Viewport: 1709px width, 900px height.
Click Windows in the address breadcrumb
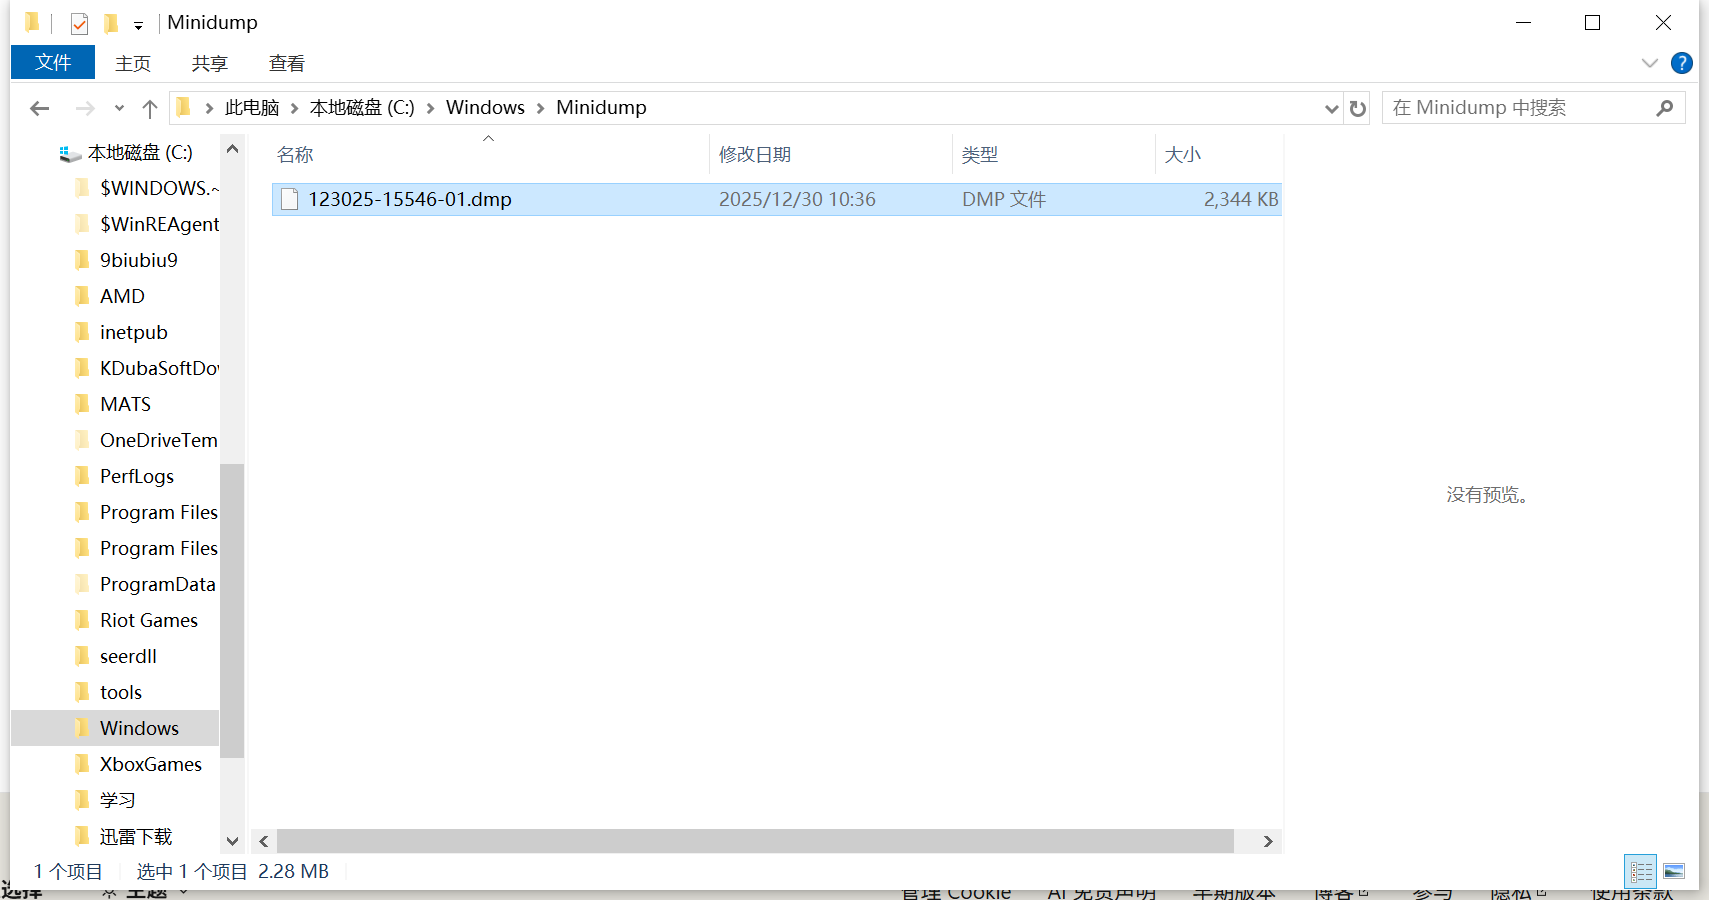coord(485,108)
